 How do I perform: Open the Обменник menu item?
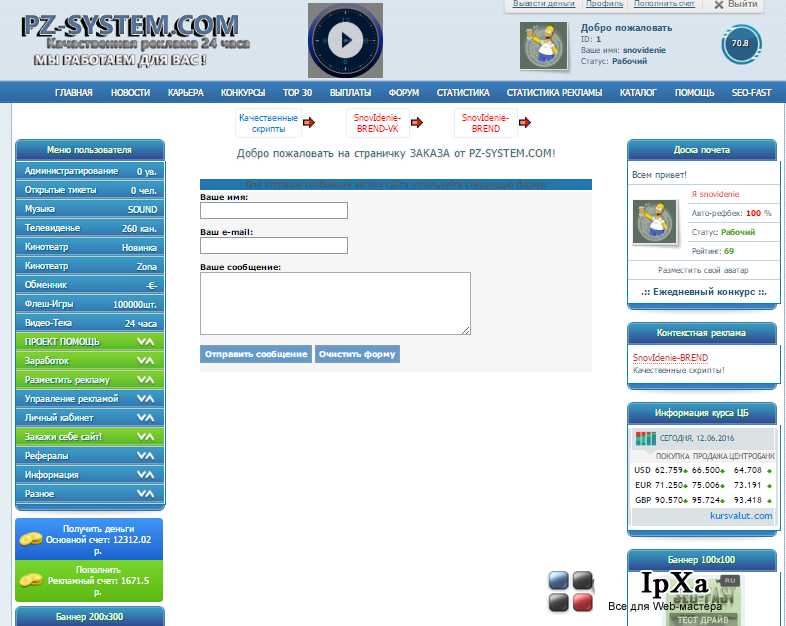pos(90,285)
